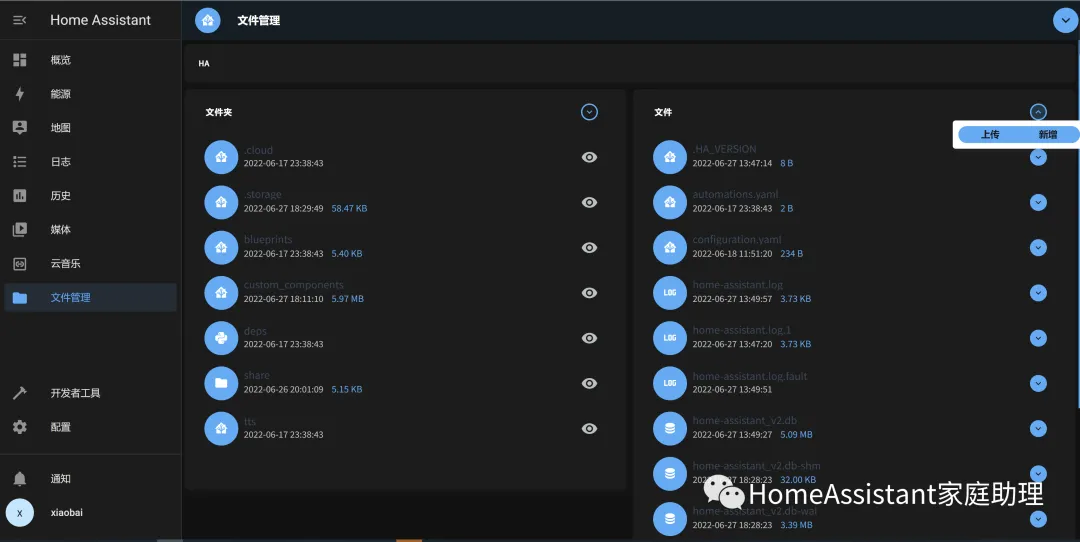This screenshot has width=1080, height=542.
Task: Open the configuration.yaml file name
Action: coord(737,240)
